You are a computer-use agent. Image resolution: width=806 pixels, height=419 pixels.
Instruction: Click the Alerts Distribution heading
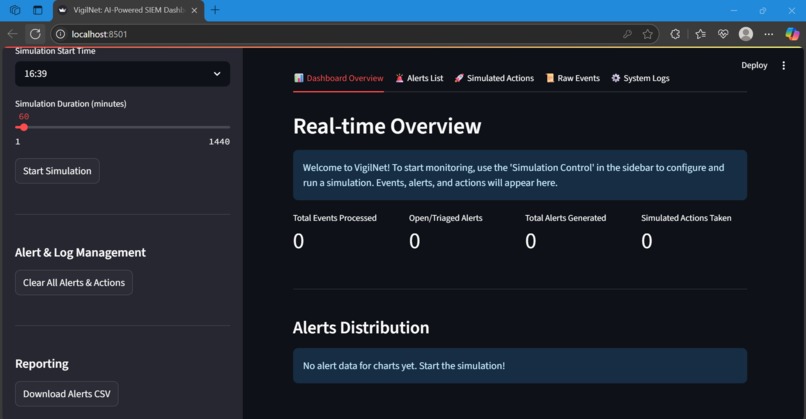[361, 327]
